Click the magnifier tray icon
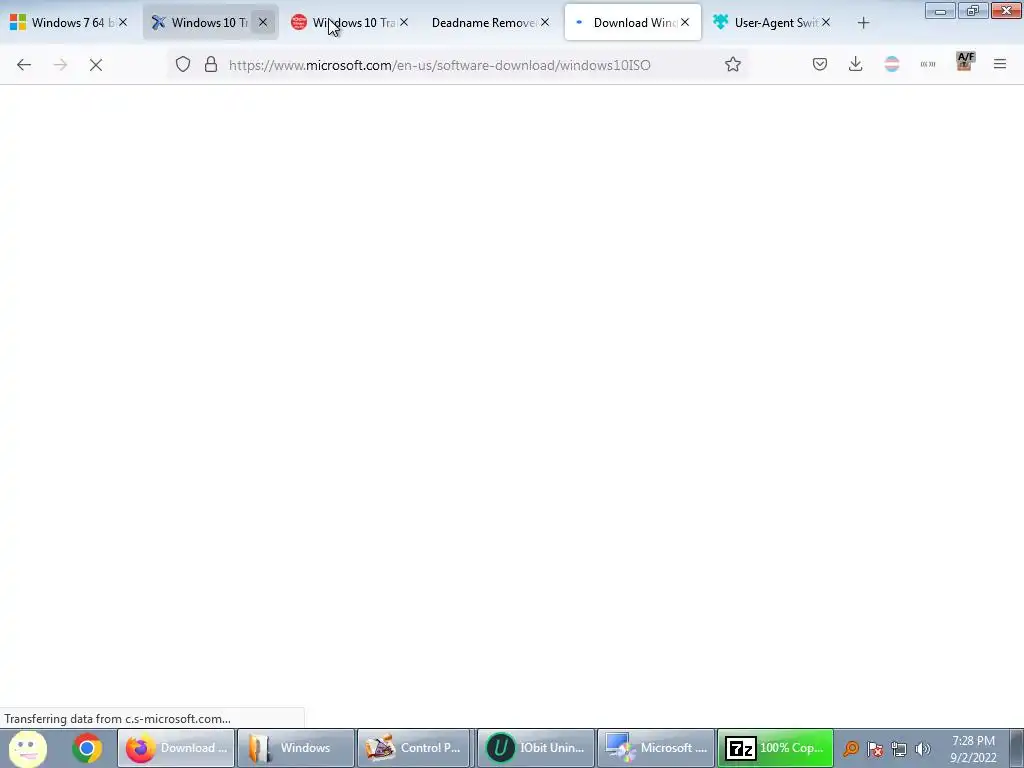This screenshot has width=1024, height=768. [851, 748]
